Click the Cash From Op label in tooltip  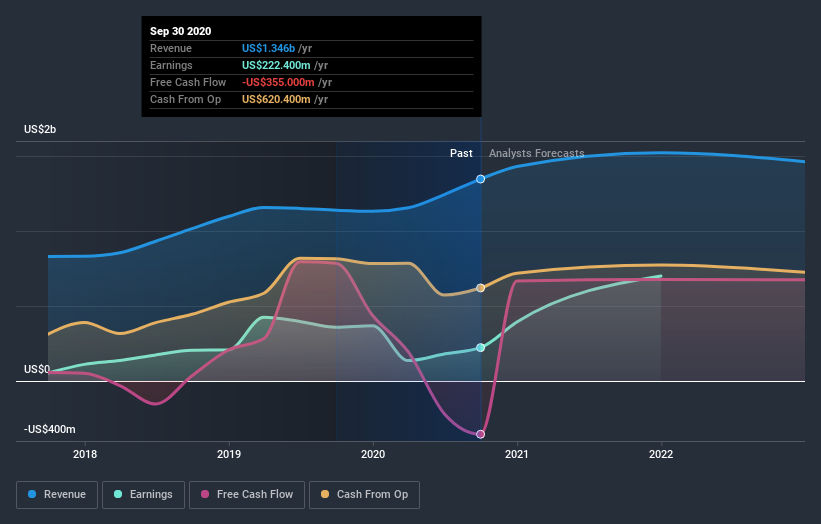185,99
